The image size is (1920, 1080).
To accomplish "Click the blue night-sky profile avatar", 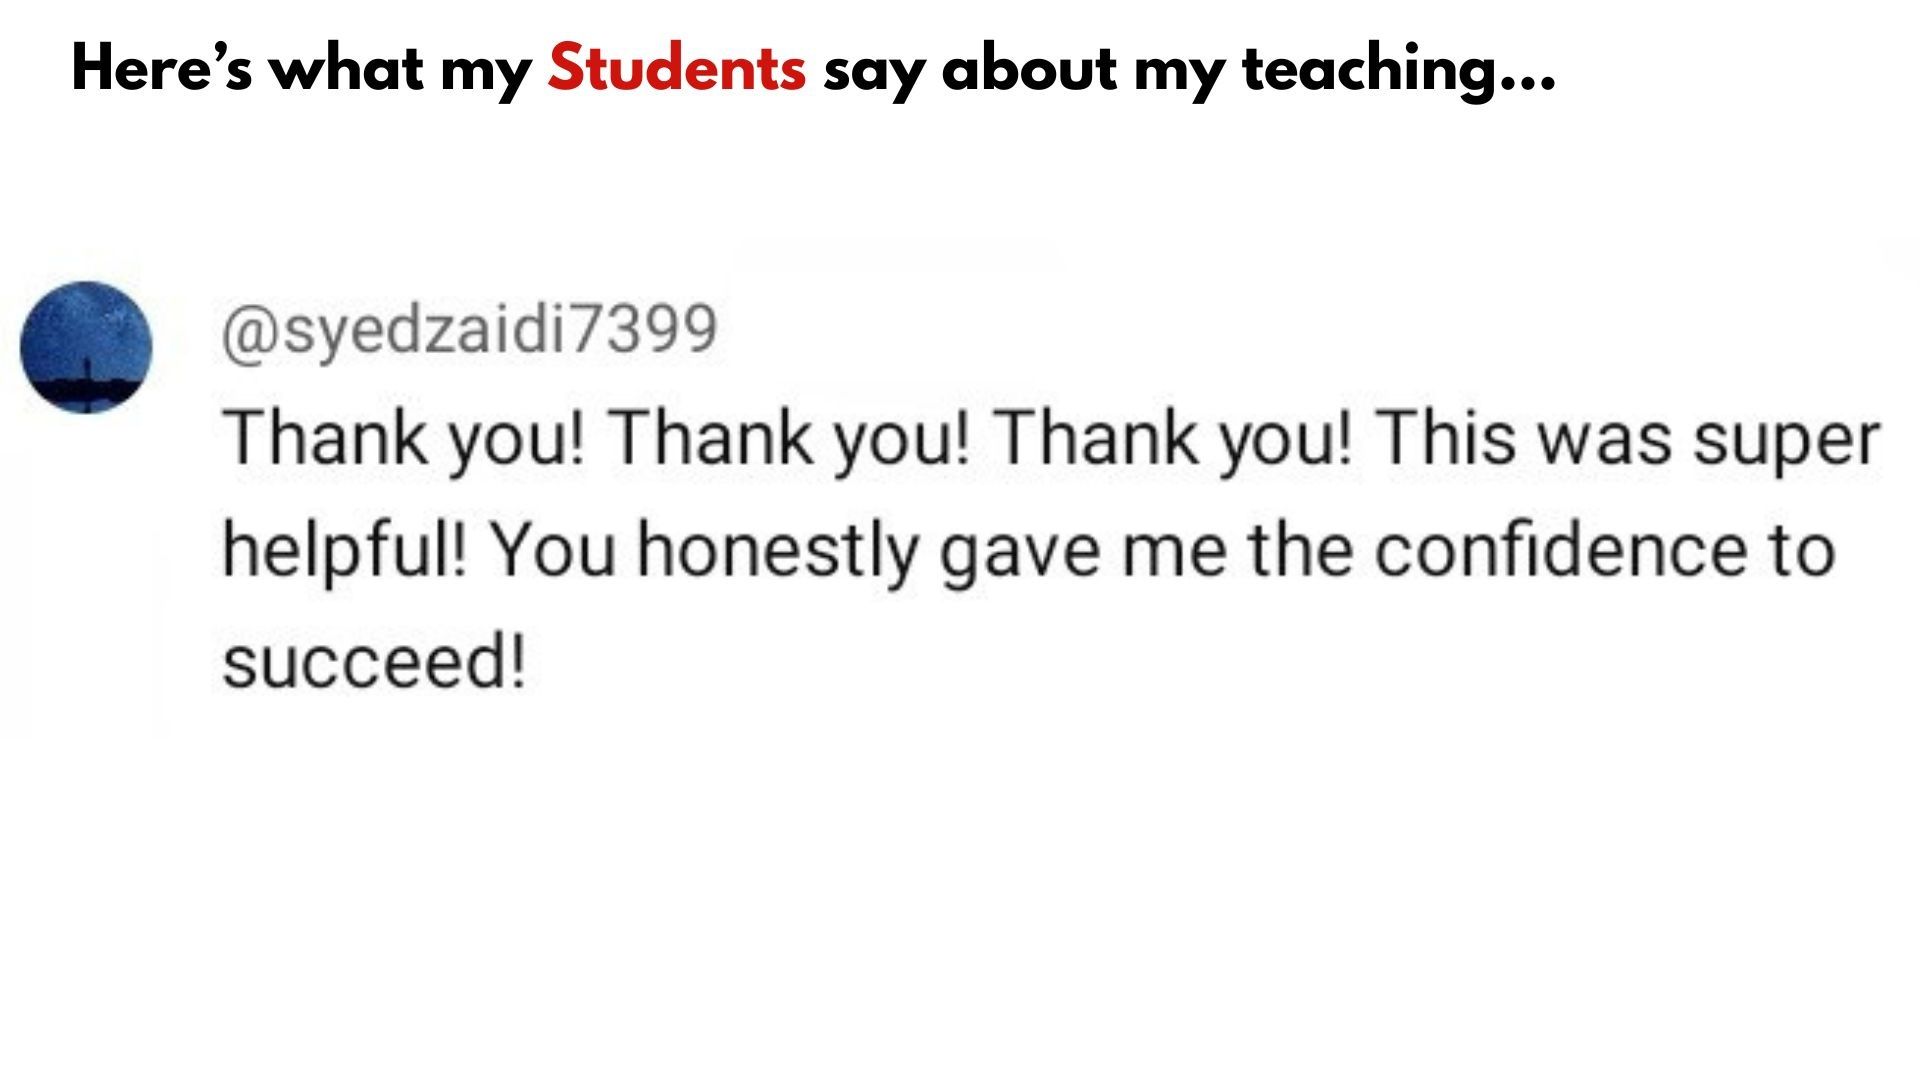I will [86, 347].
